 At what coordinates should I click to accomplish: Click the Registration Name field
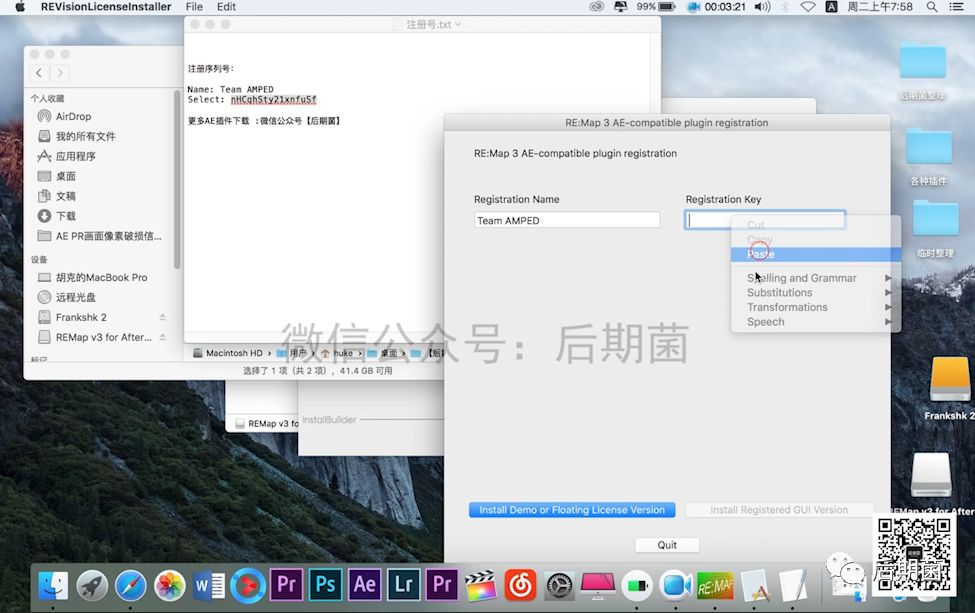click(566, 220)
